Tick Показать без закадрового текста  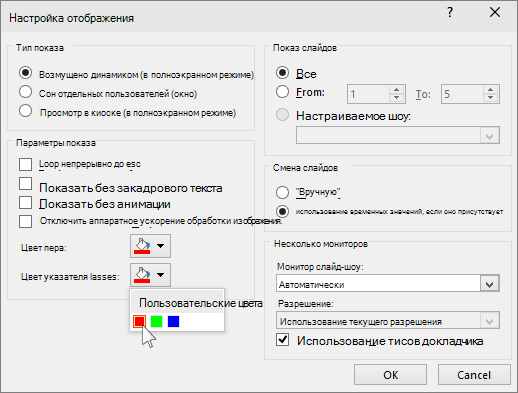[26, 184]
